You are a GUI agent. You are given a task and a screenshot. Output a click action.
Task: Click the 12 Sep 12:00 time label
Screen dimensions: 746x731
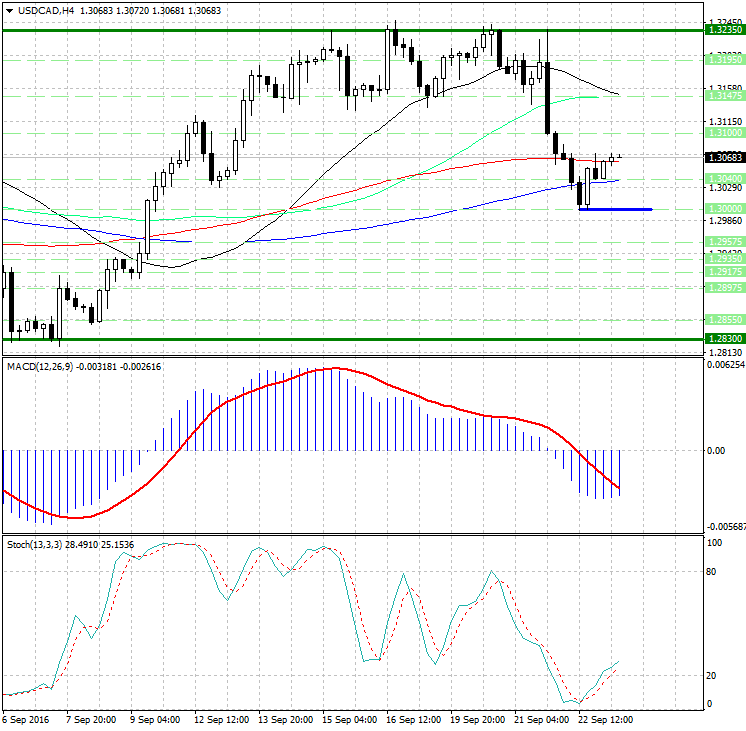click(x=220, y=719)
